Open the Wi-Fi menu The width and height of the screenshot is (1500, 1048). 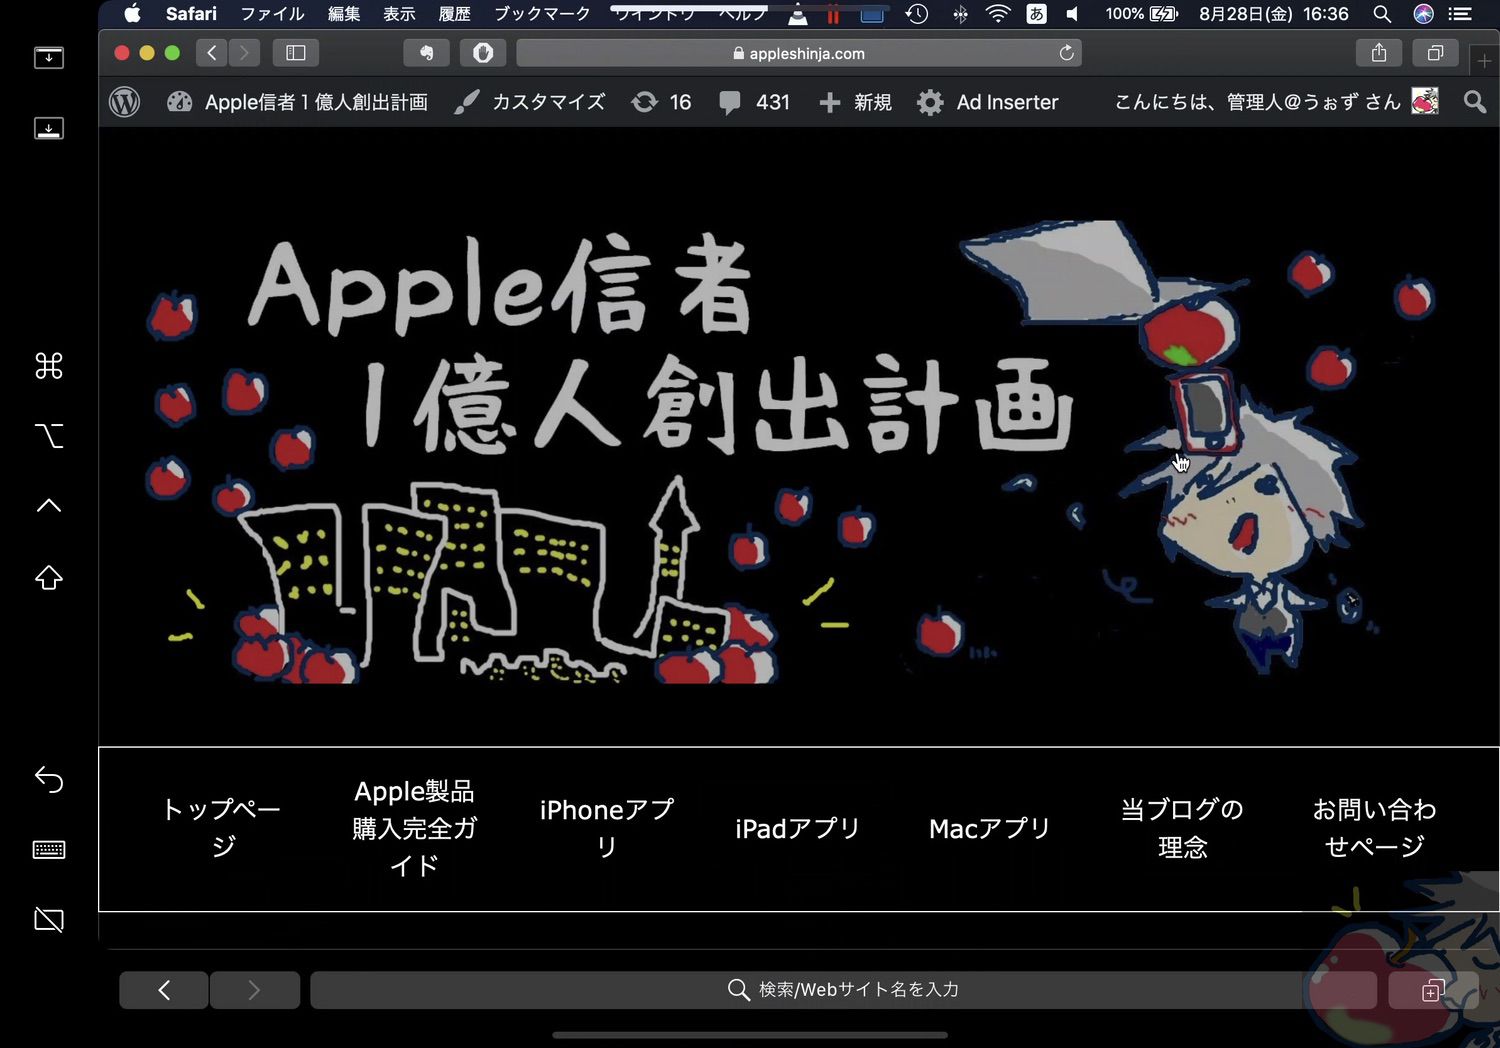997,14
